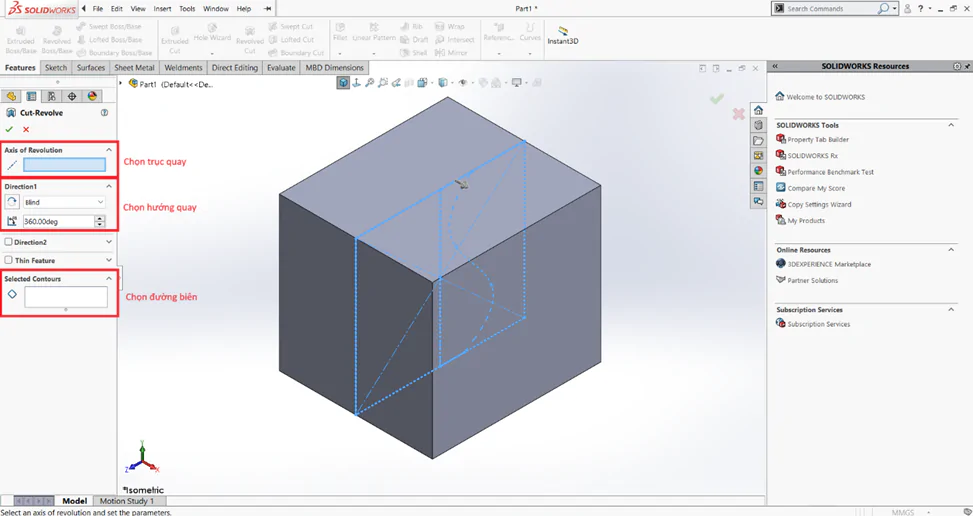This screenshot has height=516, width=973.
Task: Open the Custom Properties tab in task pane
Action: pyautogui.click(x=758, y=186)
